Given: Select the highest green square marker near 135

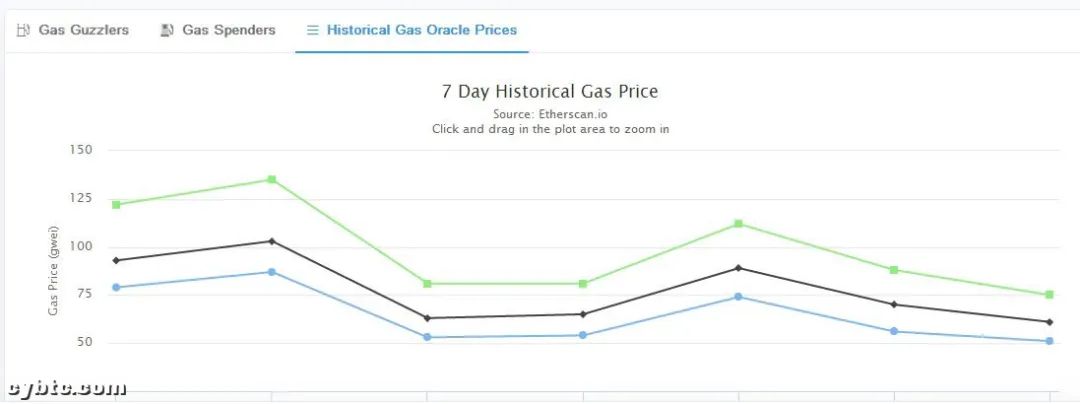Looking at the screenshot, I should 272,180.
